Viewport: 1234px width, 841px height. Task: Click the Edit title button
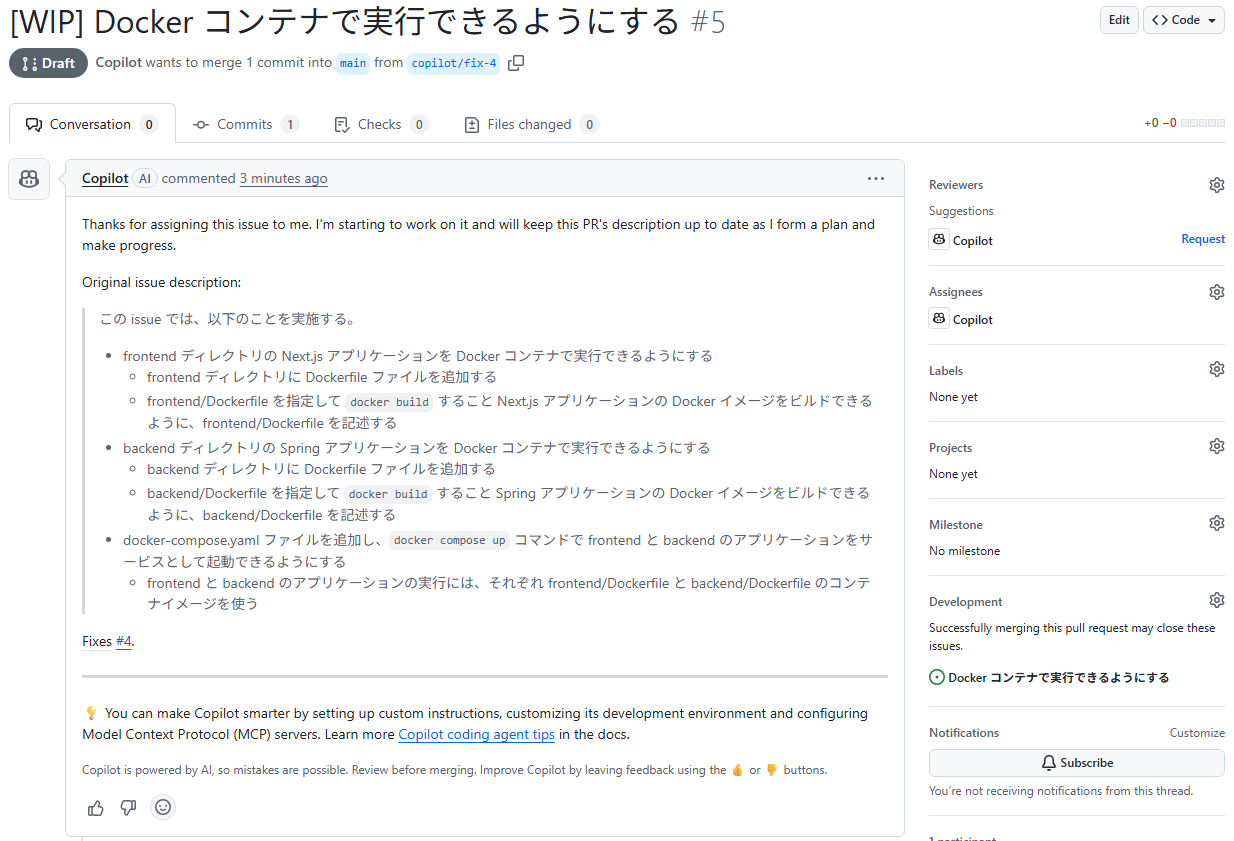(x=1119, y=20)
